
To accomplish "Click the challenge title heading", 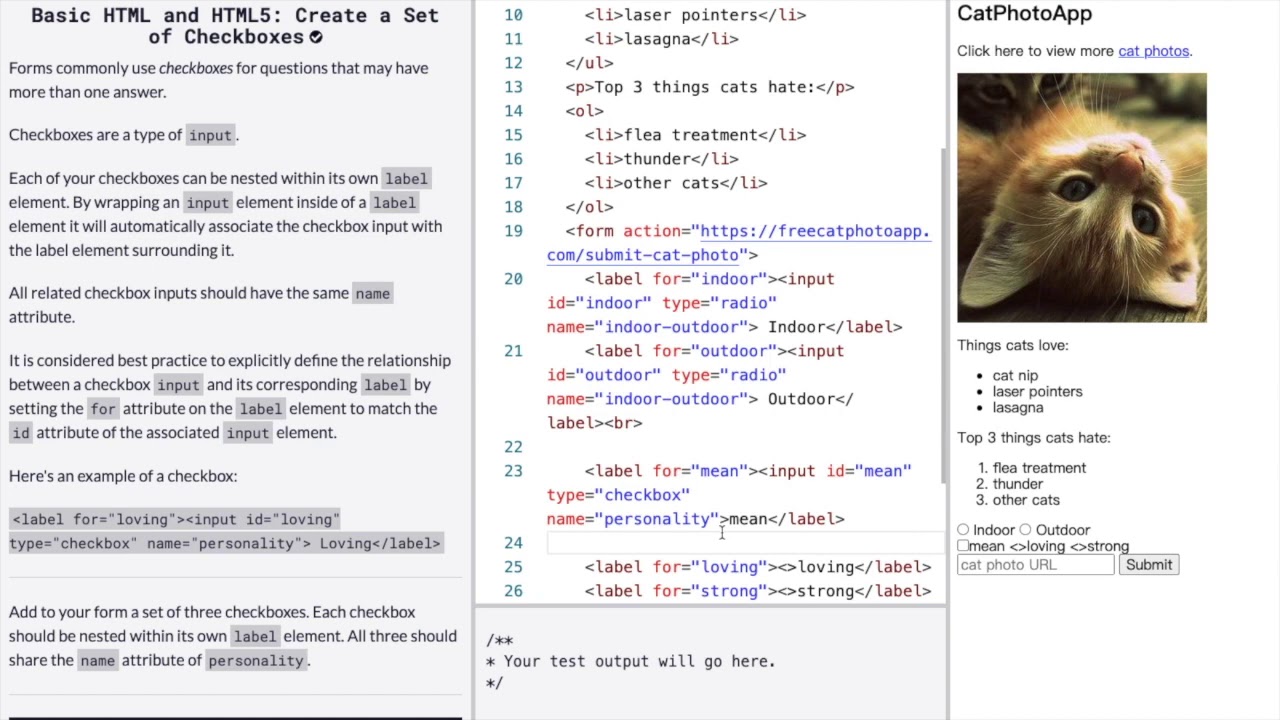I will (x=235, y=26).
